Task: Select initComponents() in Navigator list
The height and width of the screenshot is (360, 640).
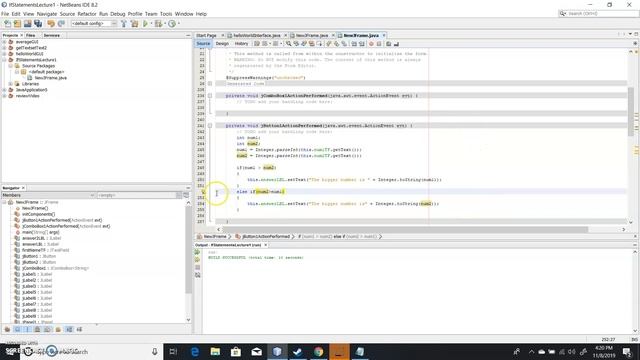Action: point(38,214)
